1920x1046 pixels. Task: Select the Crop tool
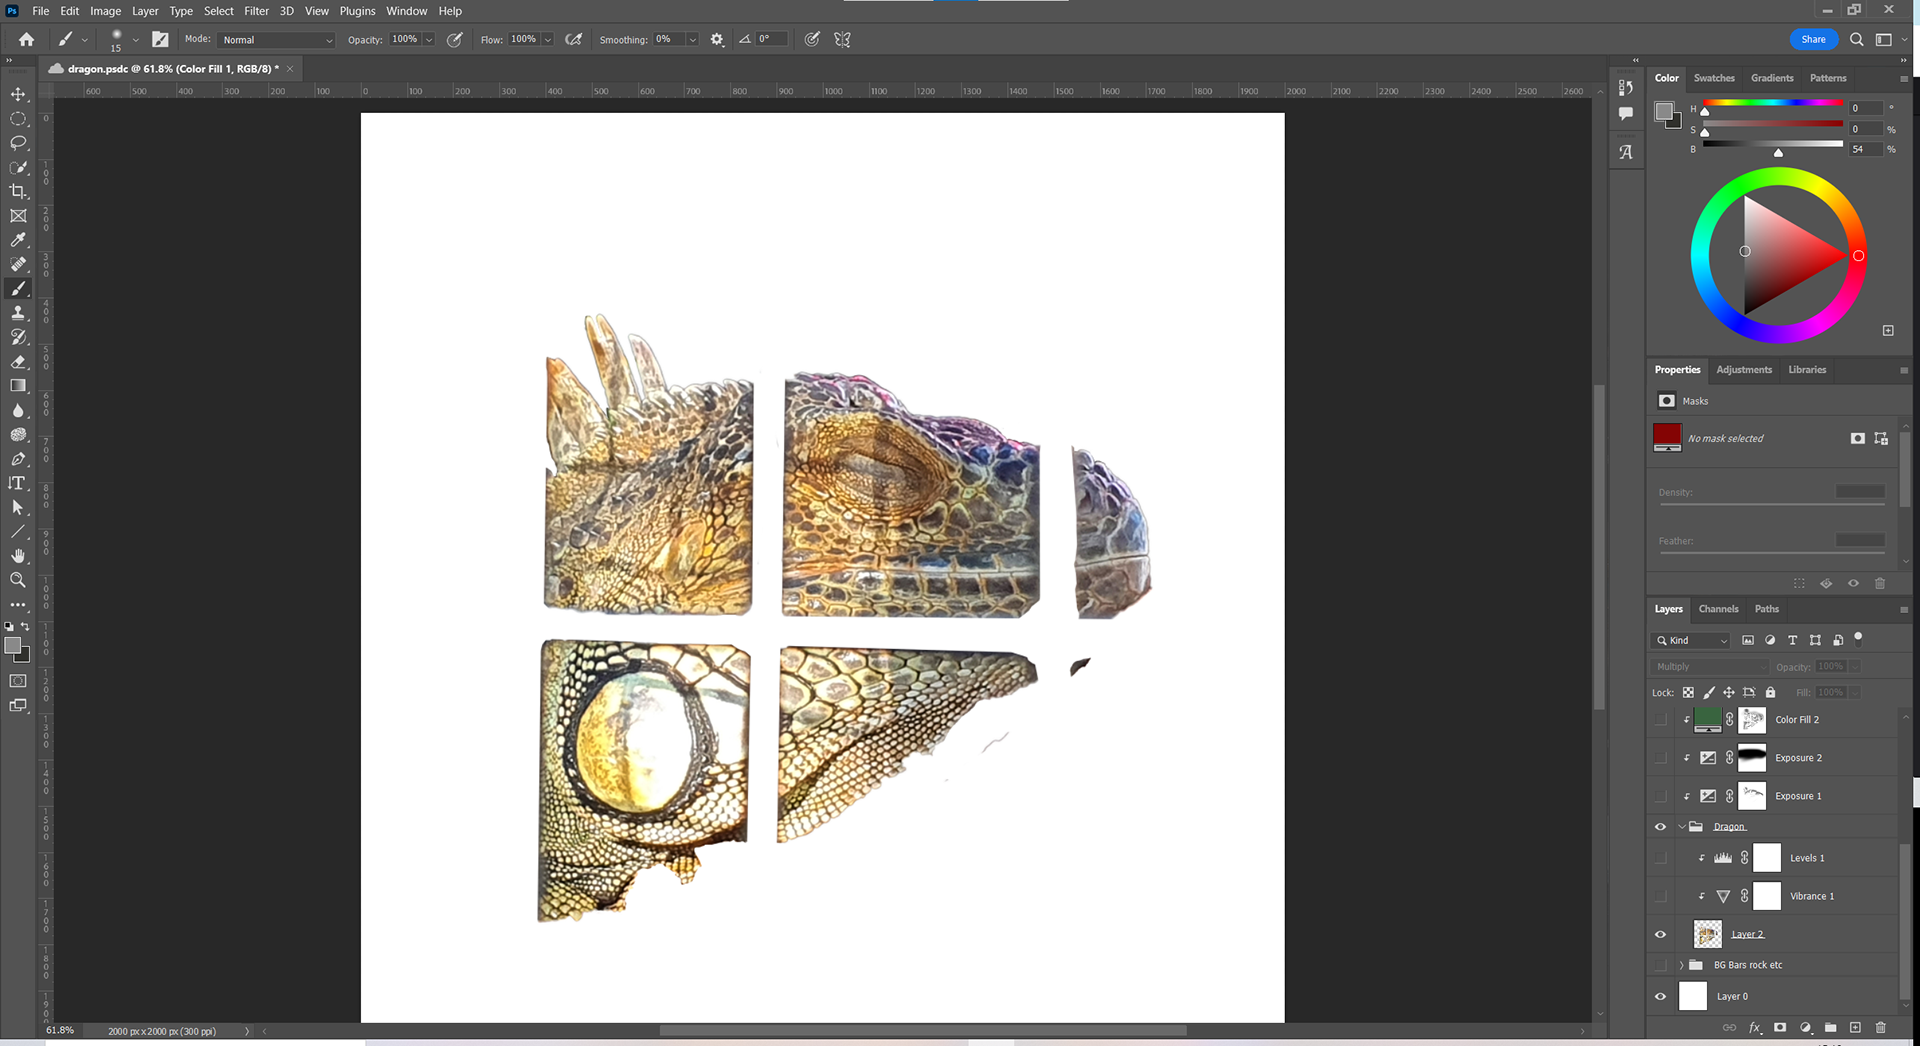[18, 191]
